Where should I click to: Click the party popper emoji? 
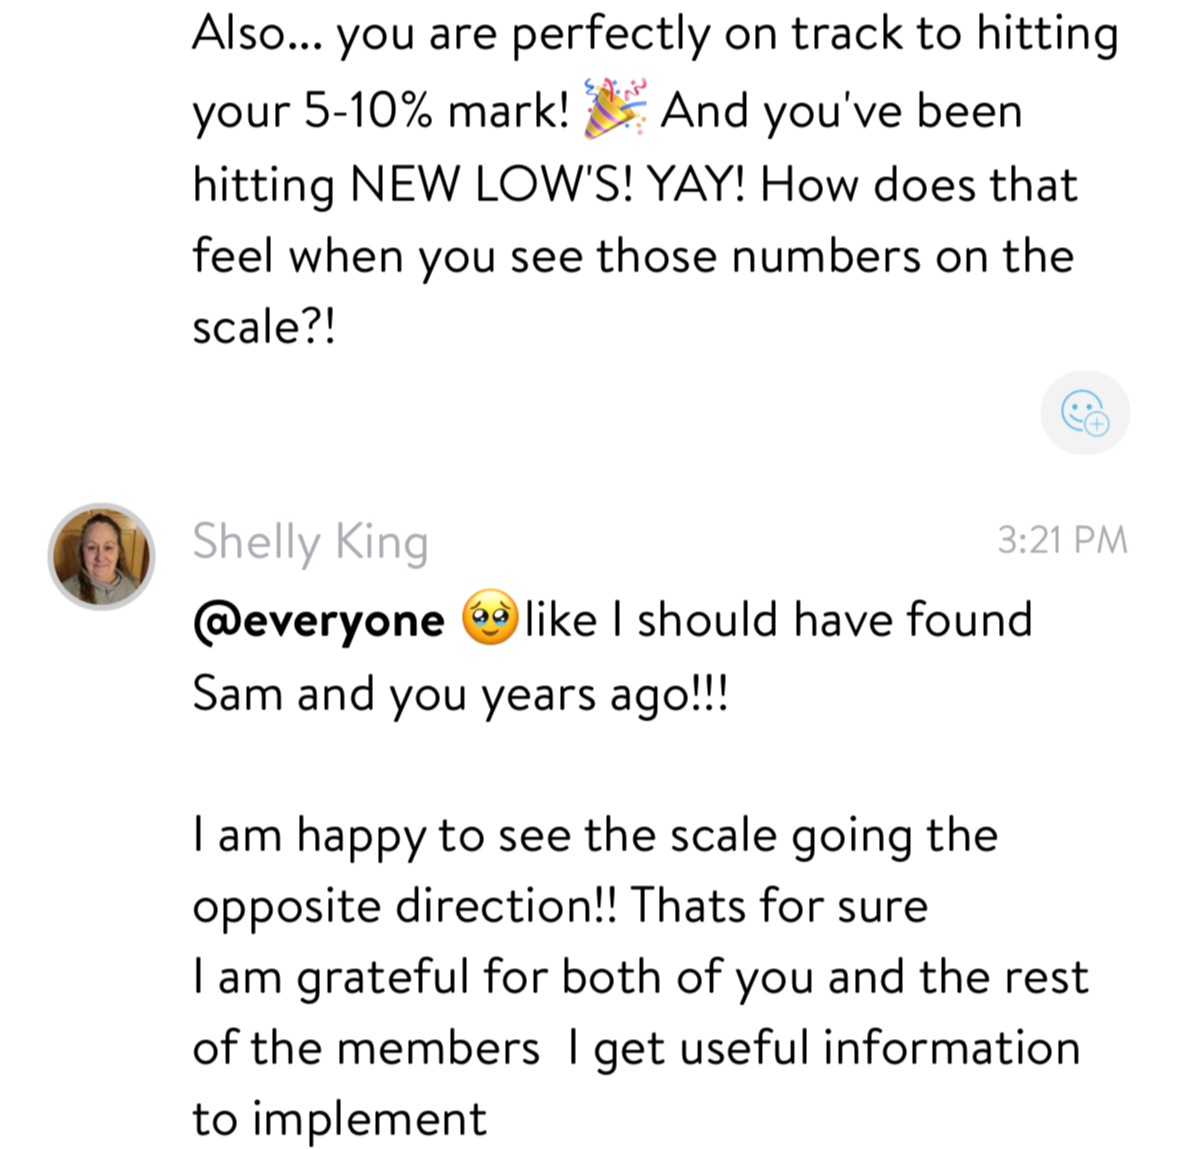point(614,109)
